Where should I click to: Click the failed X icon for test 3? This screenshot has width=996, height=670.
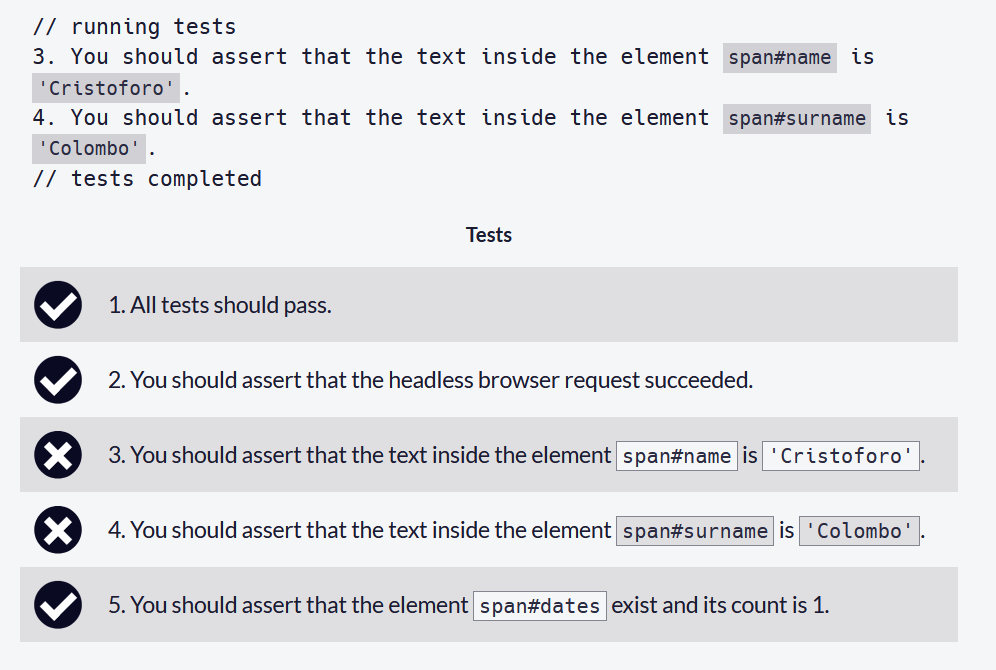[x=58, y=455]
